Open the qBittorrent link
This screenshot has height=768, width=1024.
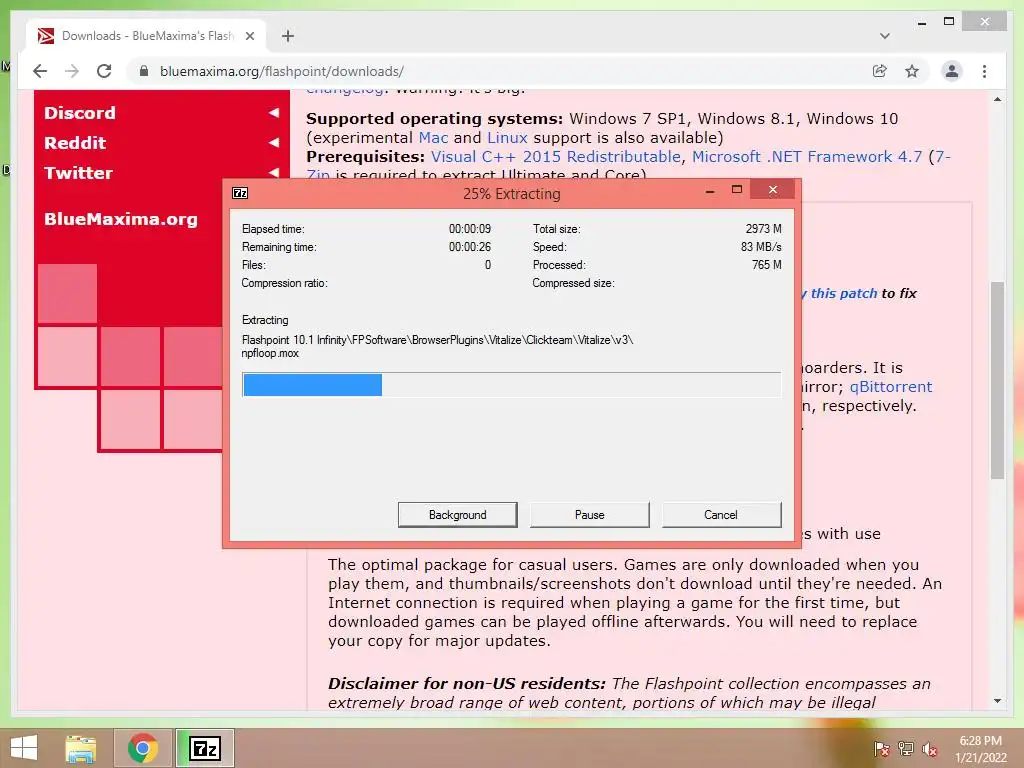(x=891, y=387)
